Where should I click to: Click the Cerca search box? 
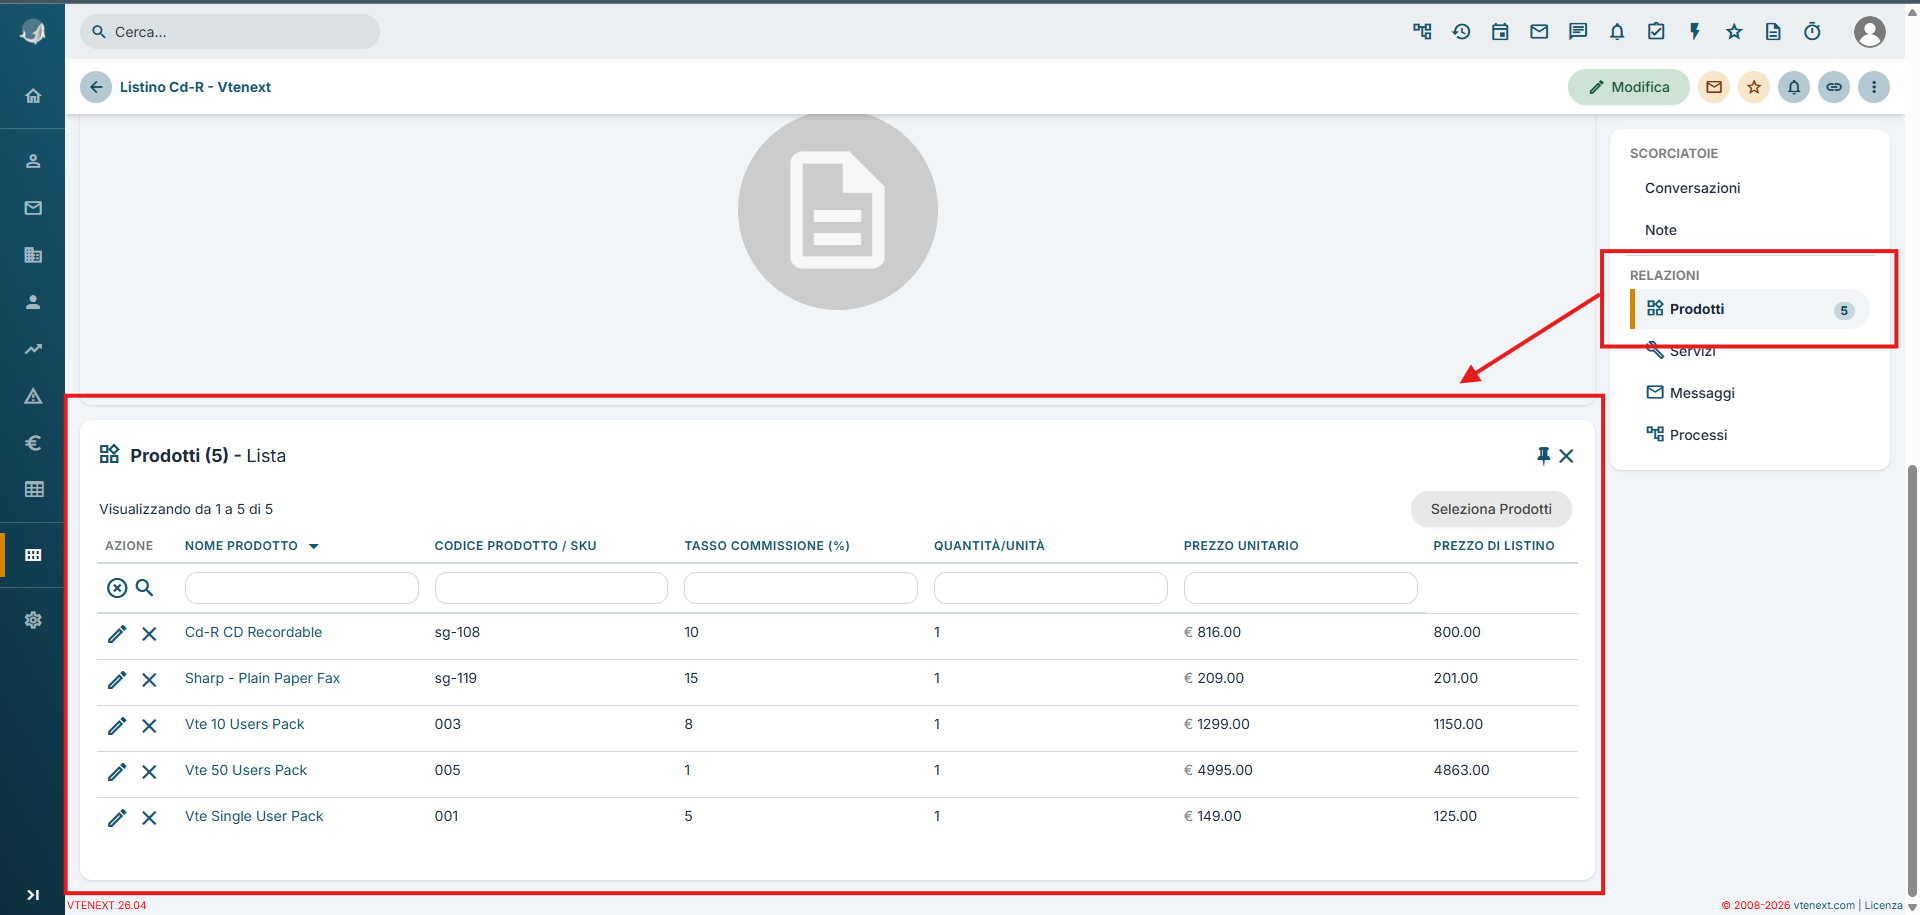click(x=230, y=32)
